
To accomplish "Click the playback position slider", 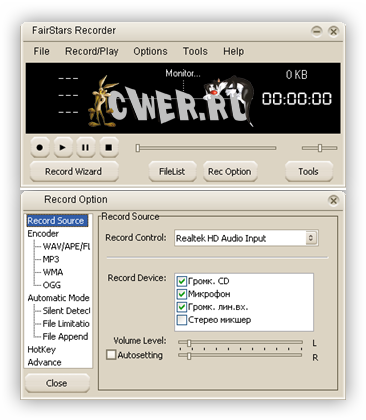I will [206, 148].
